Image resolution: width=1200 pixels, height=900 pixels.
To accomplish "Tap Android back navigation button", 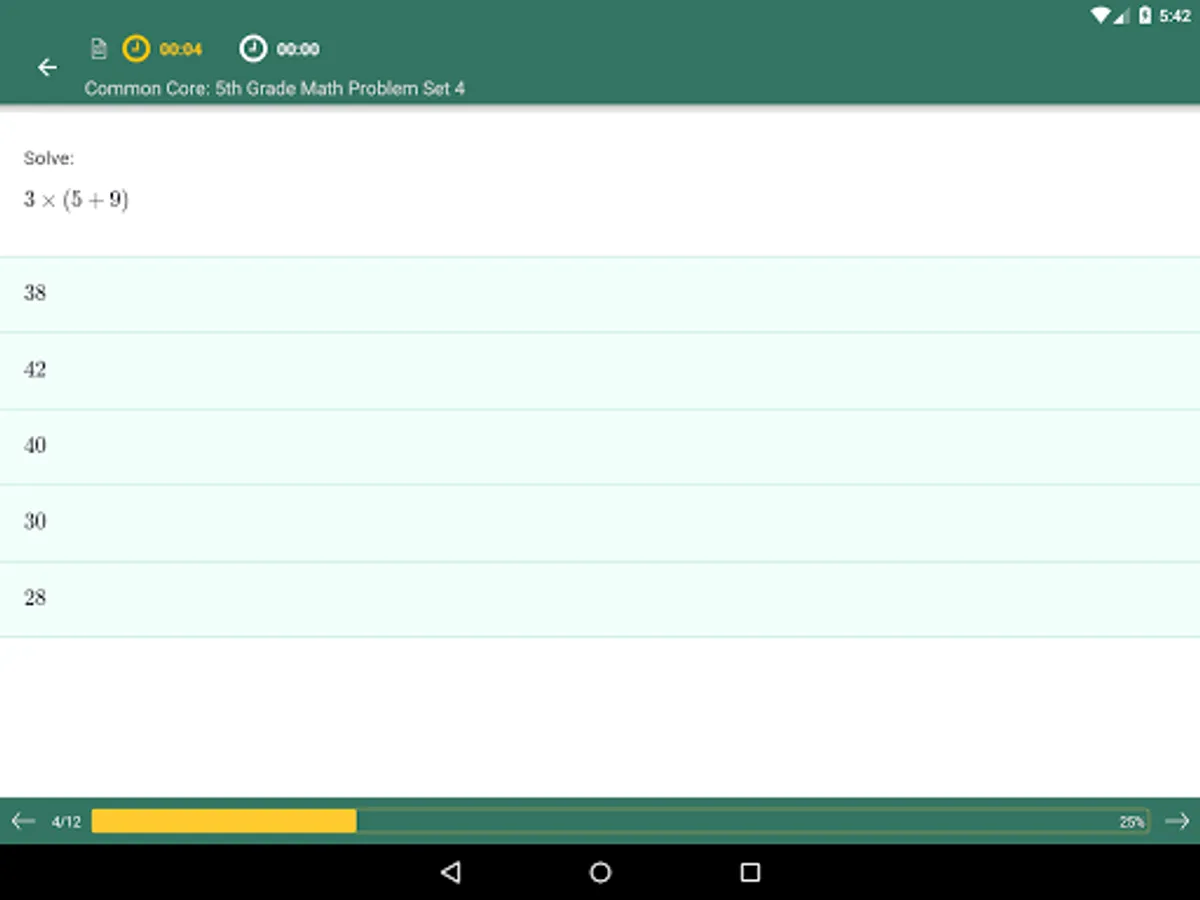I will click(451, 872).
